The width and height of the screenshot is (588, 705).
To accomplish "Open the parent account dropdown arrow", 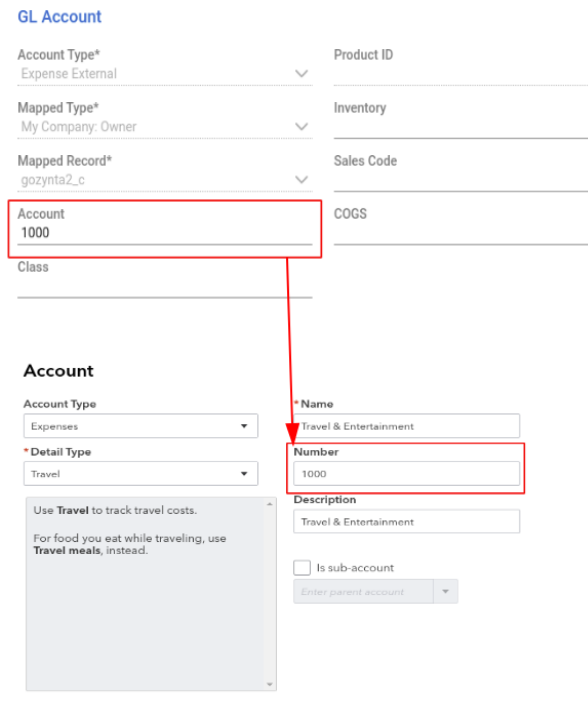I will (445, 592).
